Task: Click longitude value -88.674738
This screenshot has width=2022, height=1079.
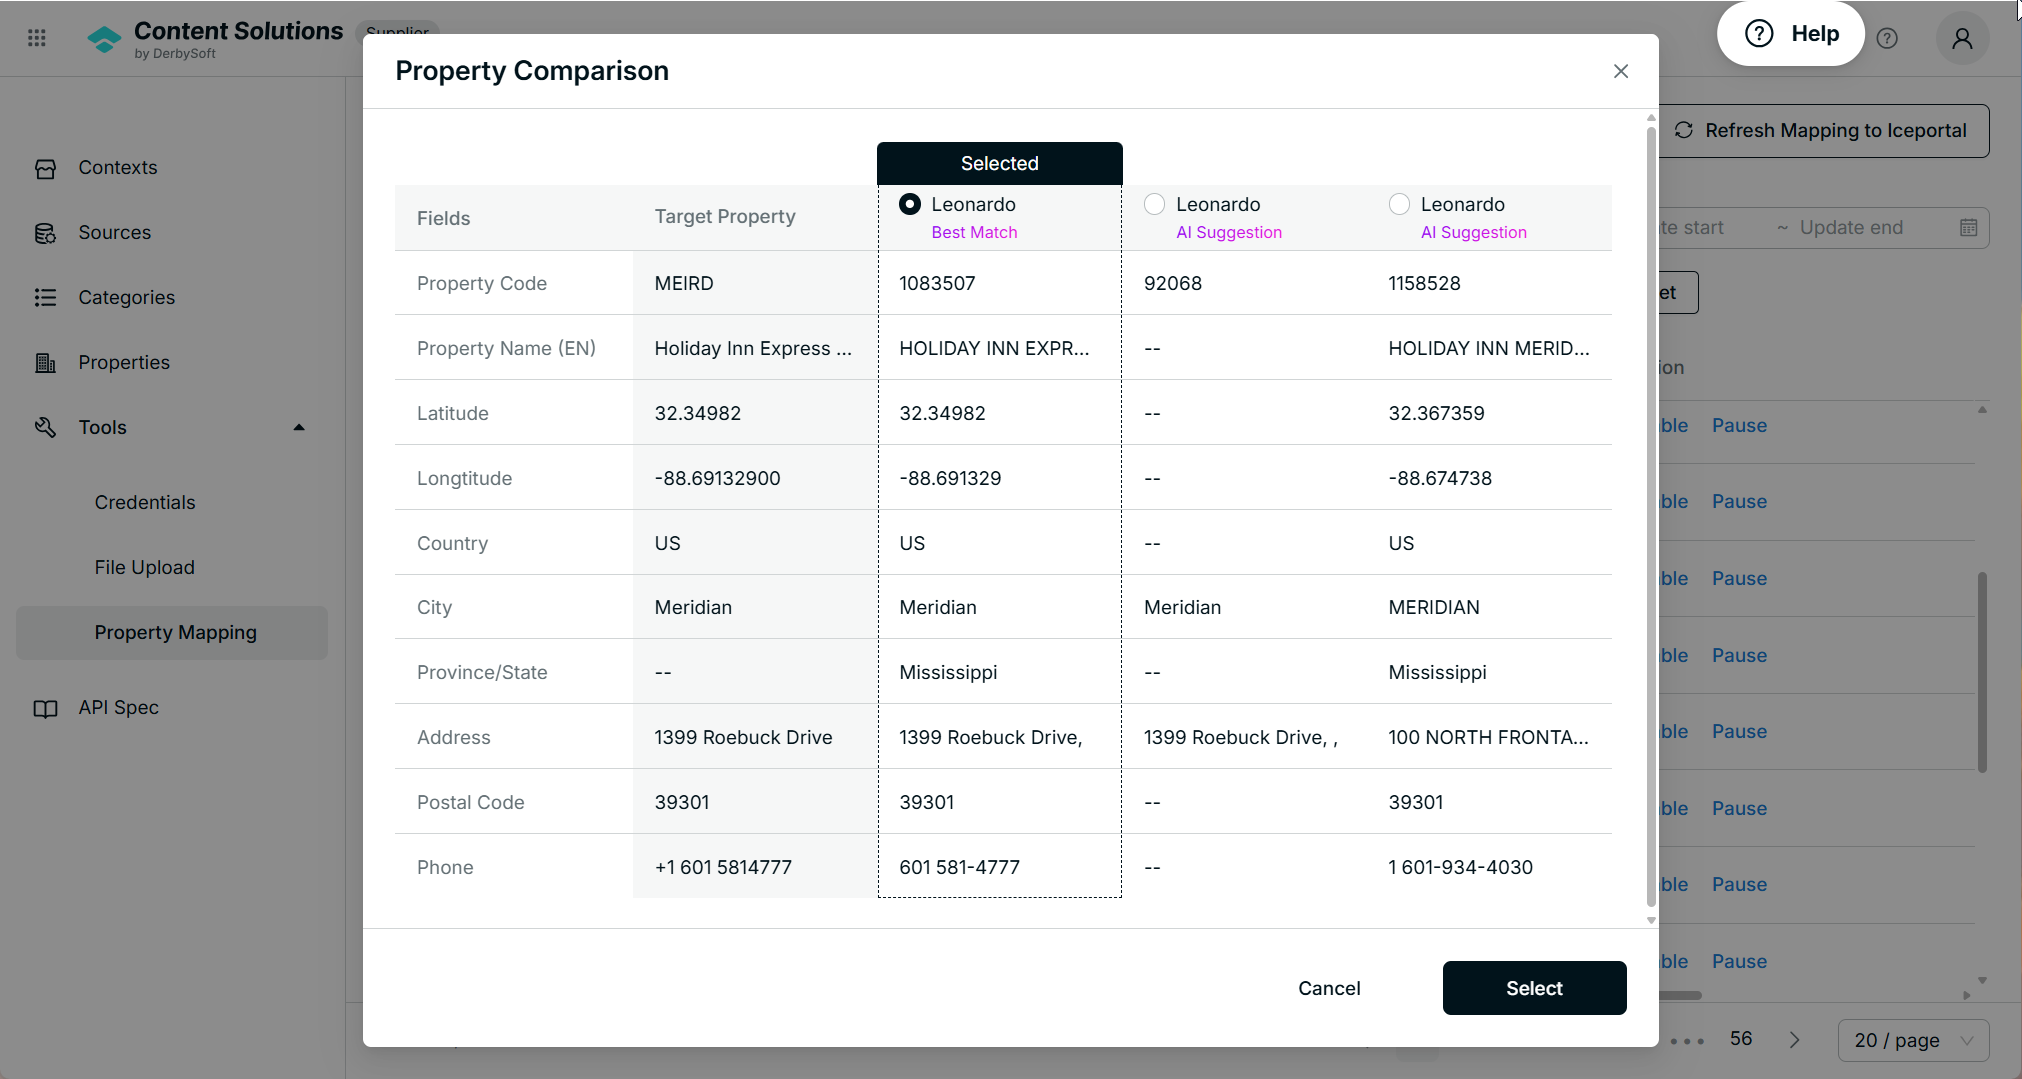Action: 1440,479
